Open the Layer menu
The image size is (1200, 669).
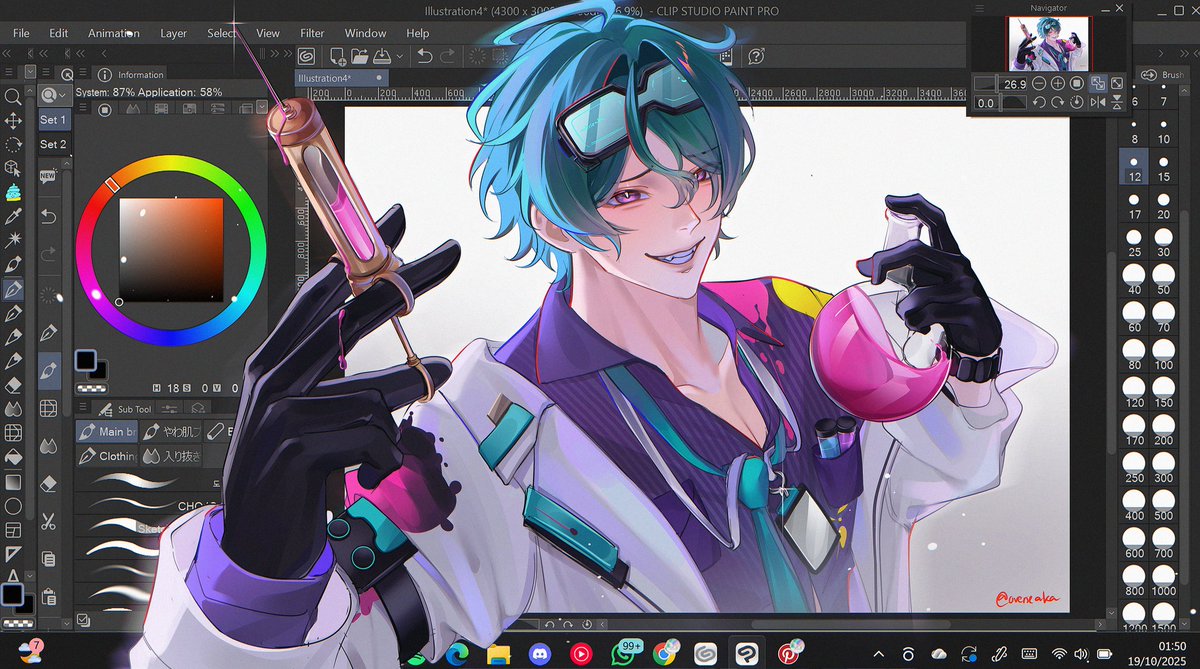click(x=174, y=33)
